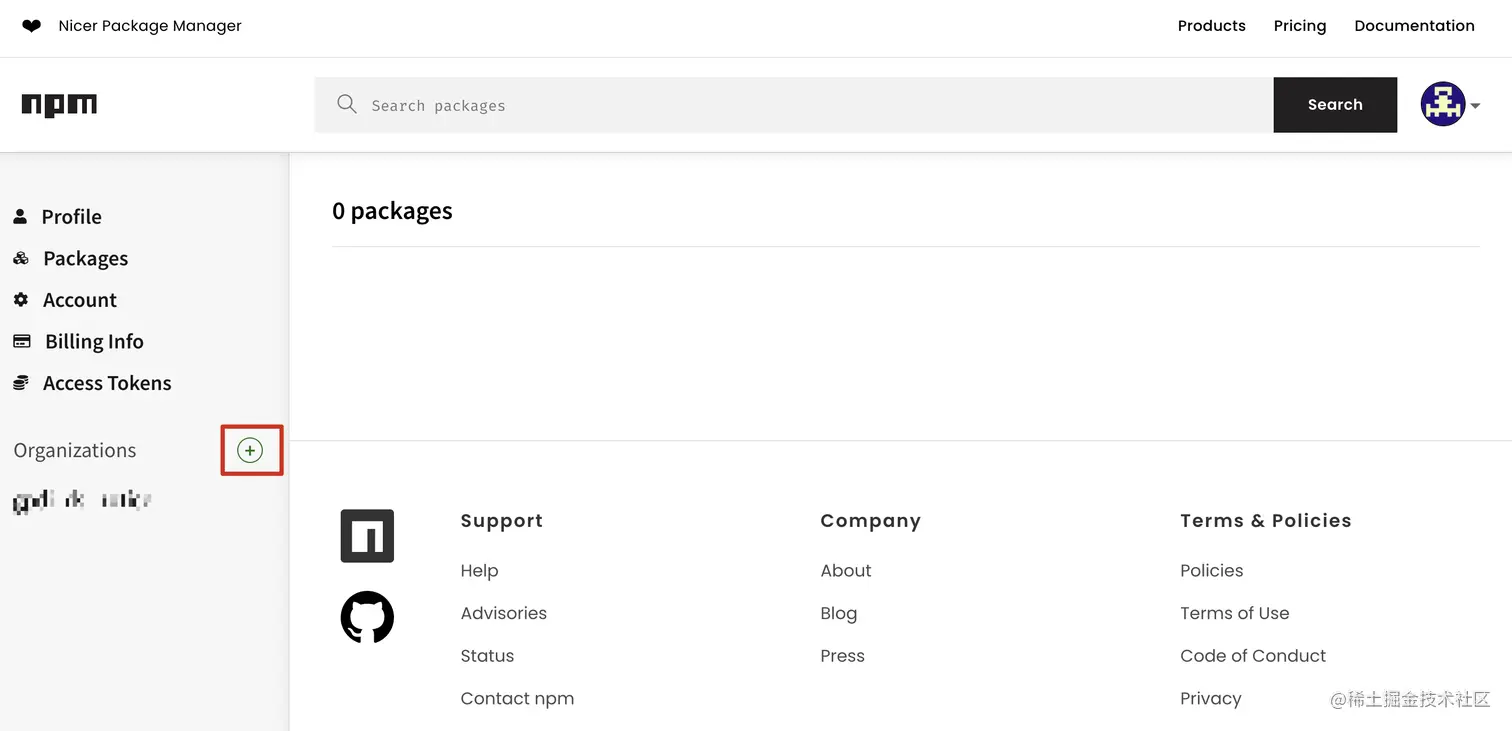Click the Packages boxes icon
This screenshot has width=1512, height=731.
click(x=21, y=258)
